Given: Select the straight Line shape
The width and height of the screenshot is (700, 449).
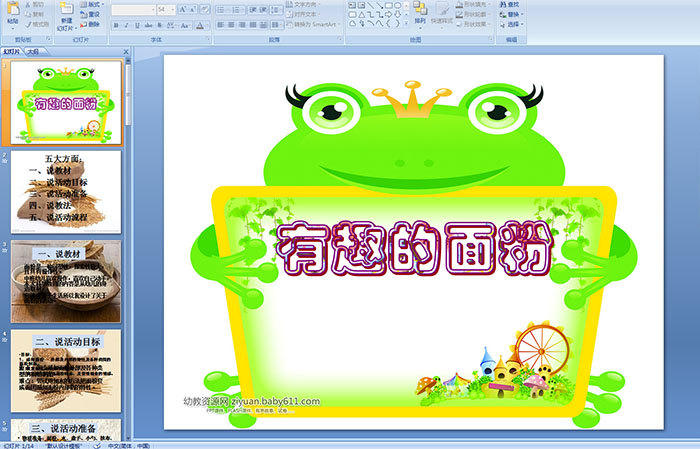Looking at the screenshot, I should (x=370, y=5).
